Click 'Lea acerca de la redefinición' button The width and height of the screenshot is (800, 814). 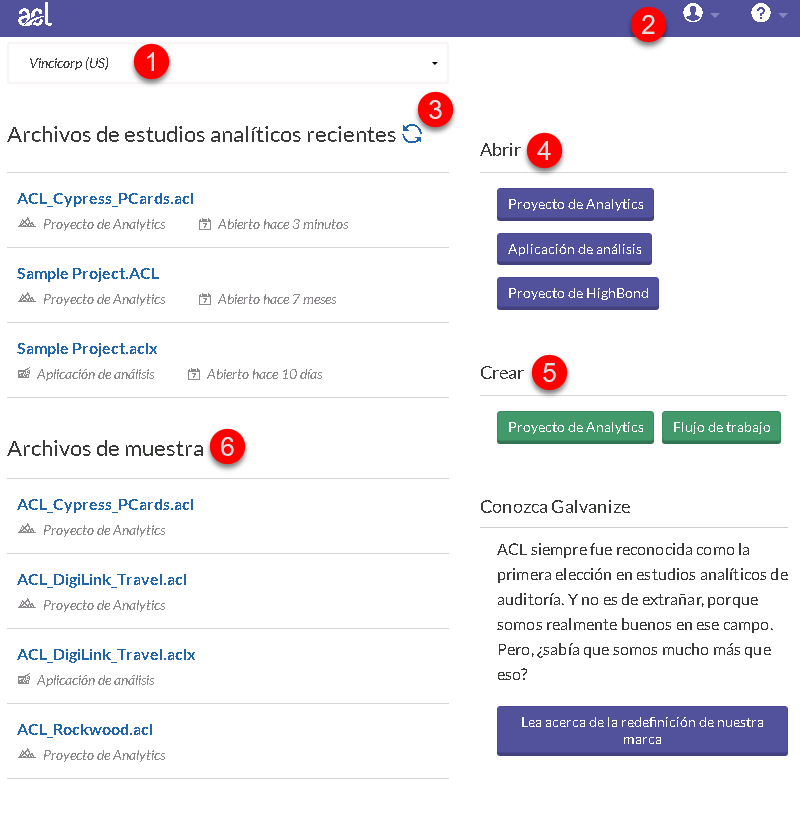click(642, 731)
